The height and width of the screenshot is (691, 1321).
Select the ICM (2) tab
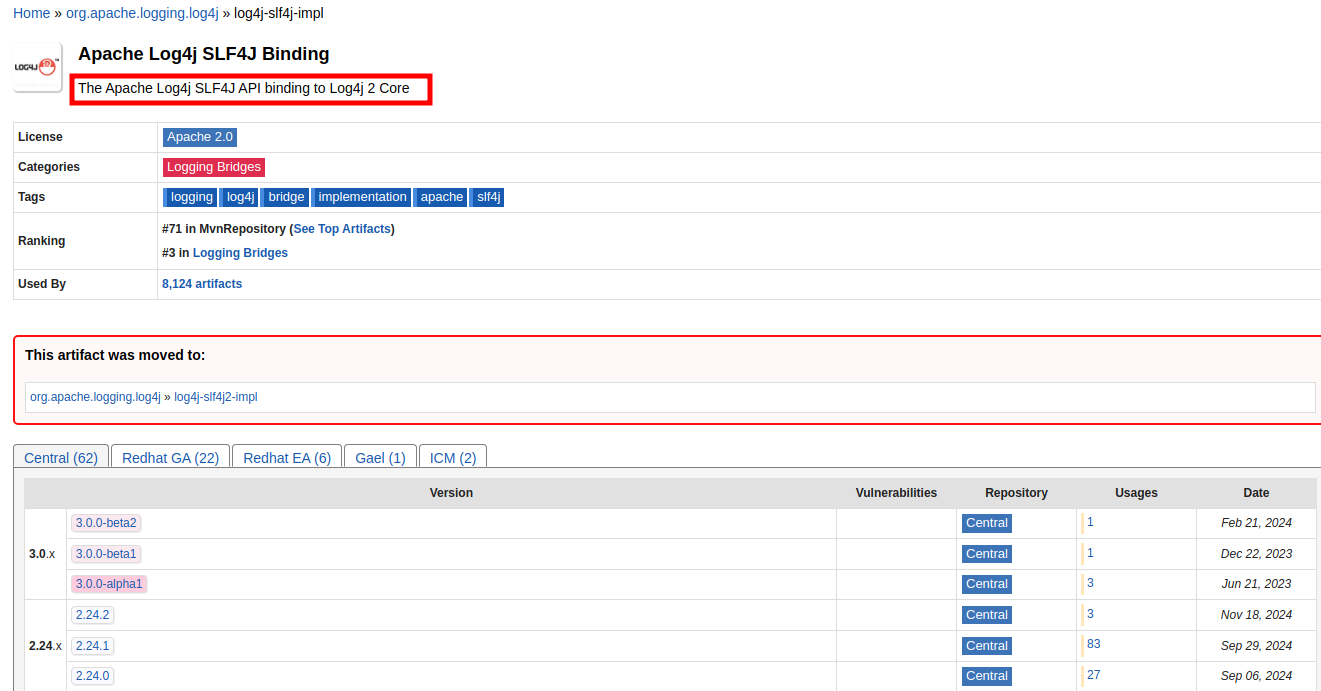pyautogui.click(x=452, y=458)
